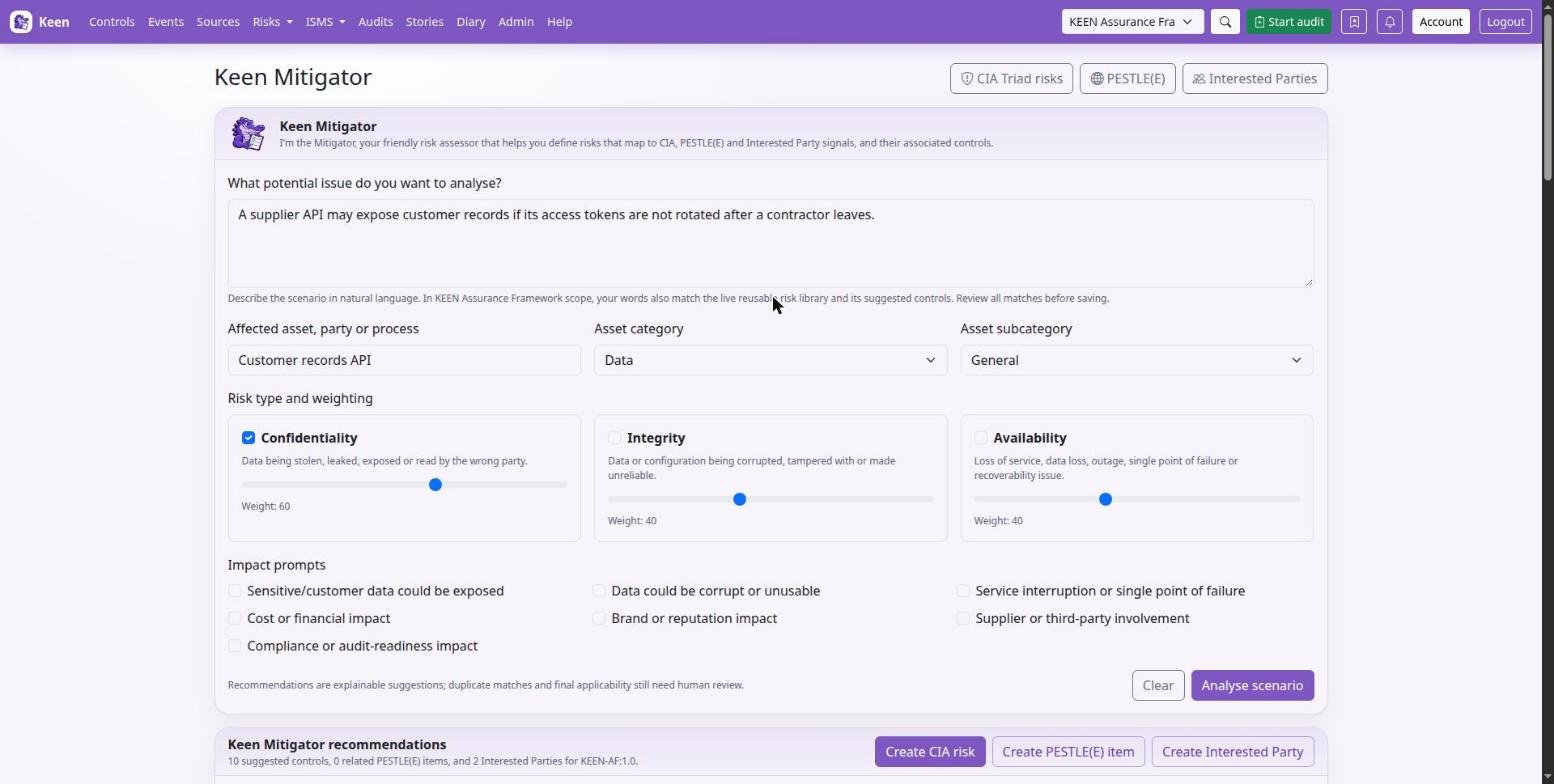Open the Asset category dropdown
The height and width of the screenshot is (784, 1554).
coord(770,360)
